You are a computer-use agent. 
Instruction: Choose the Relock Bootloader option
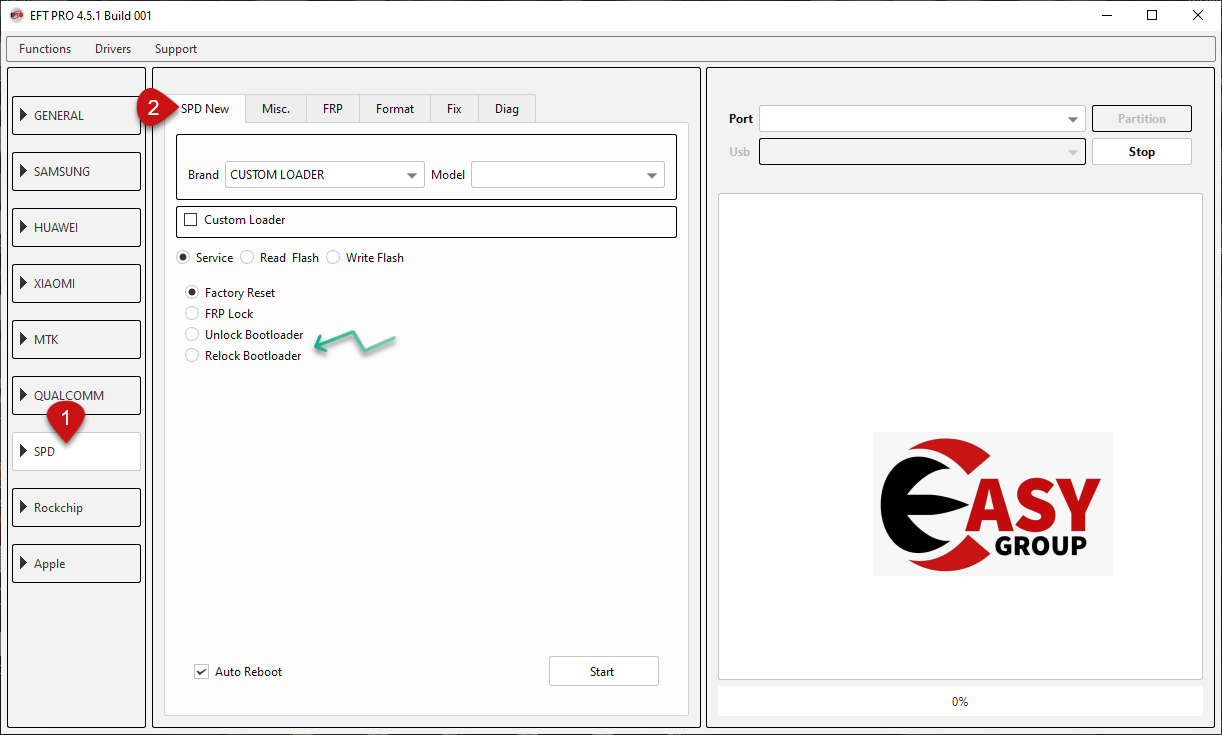point(192,356)
